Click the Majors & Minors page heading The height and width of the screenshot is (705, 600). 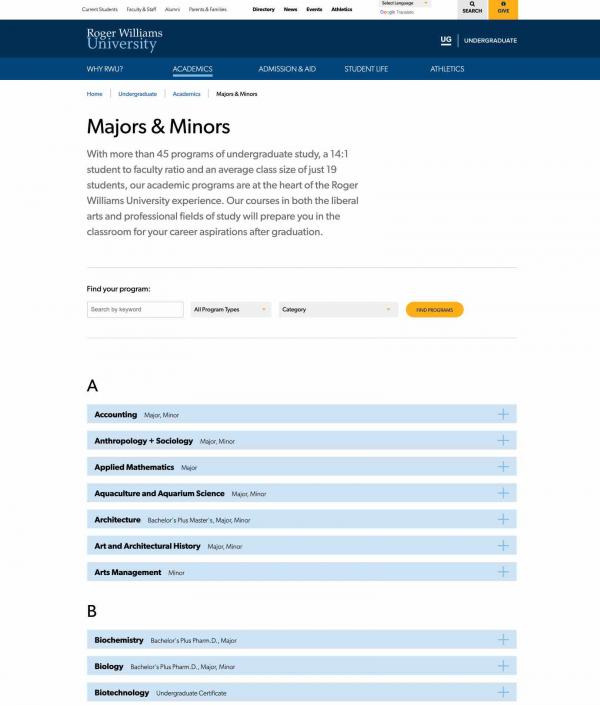pos(158,126)
